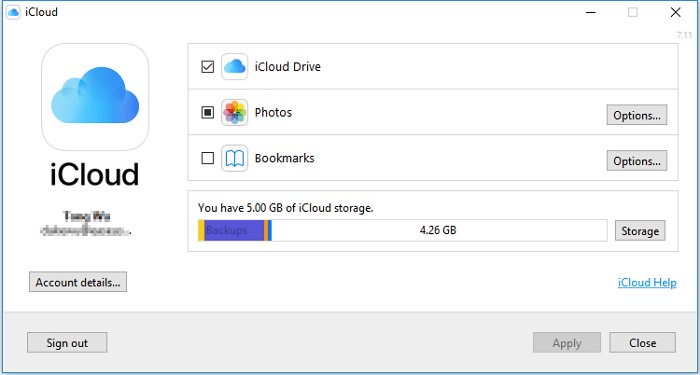
Task: Click the purple Backups storage segment
Action: point(234,230)
